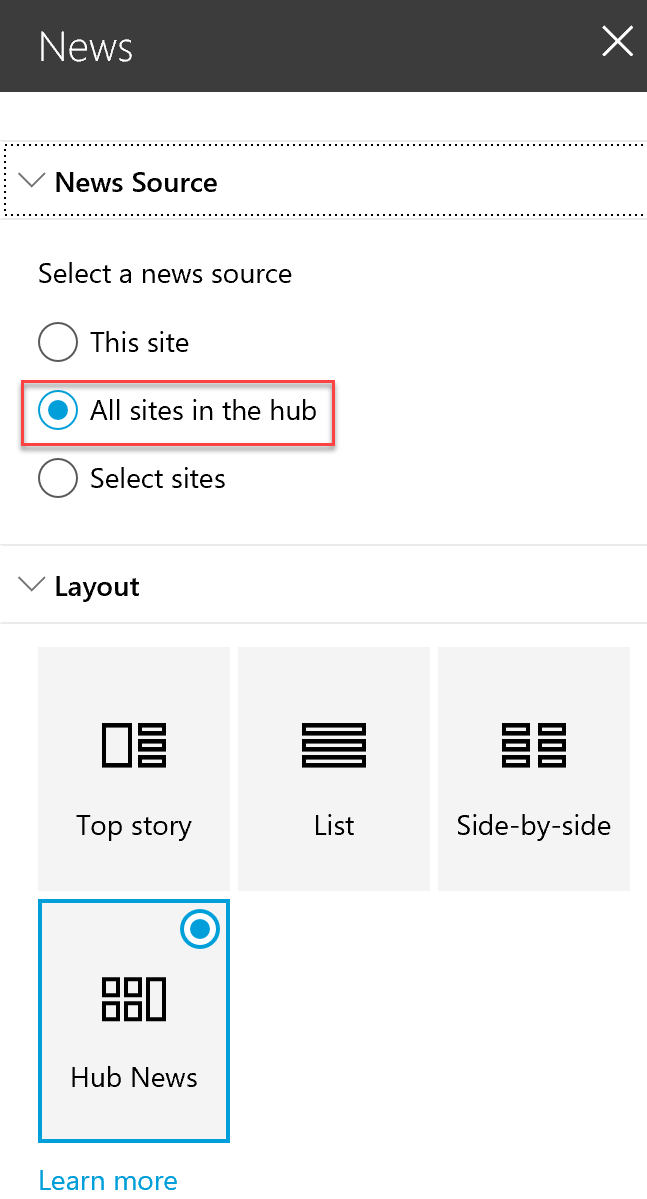Screen dimensions: 647x1199
Task: Click the News Source section heading
Action: coord(136,183)
